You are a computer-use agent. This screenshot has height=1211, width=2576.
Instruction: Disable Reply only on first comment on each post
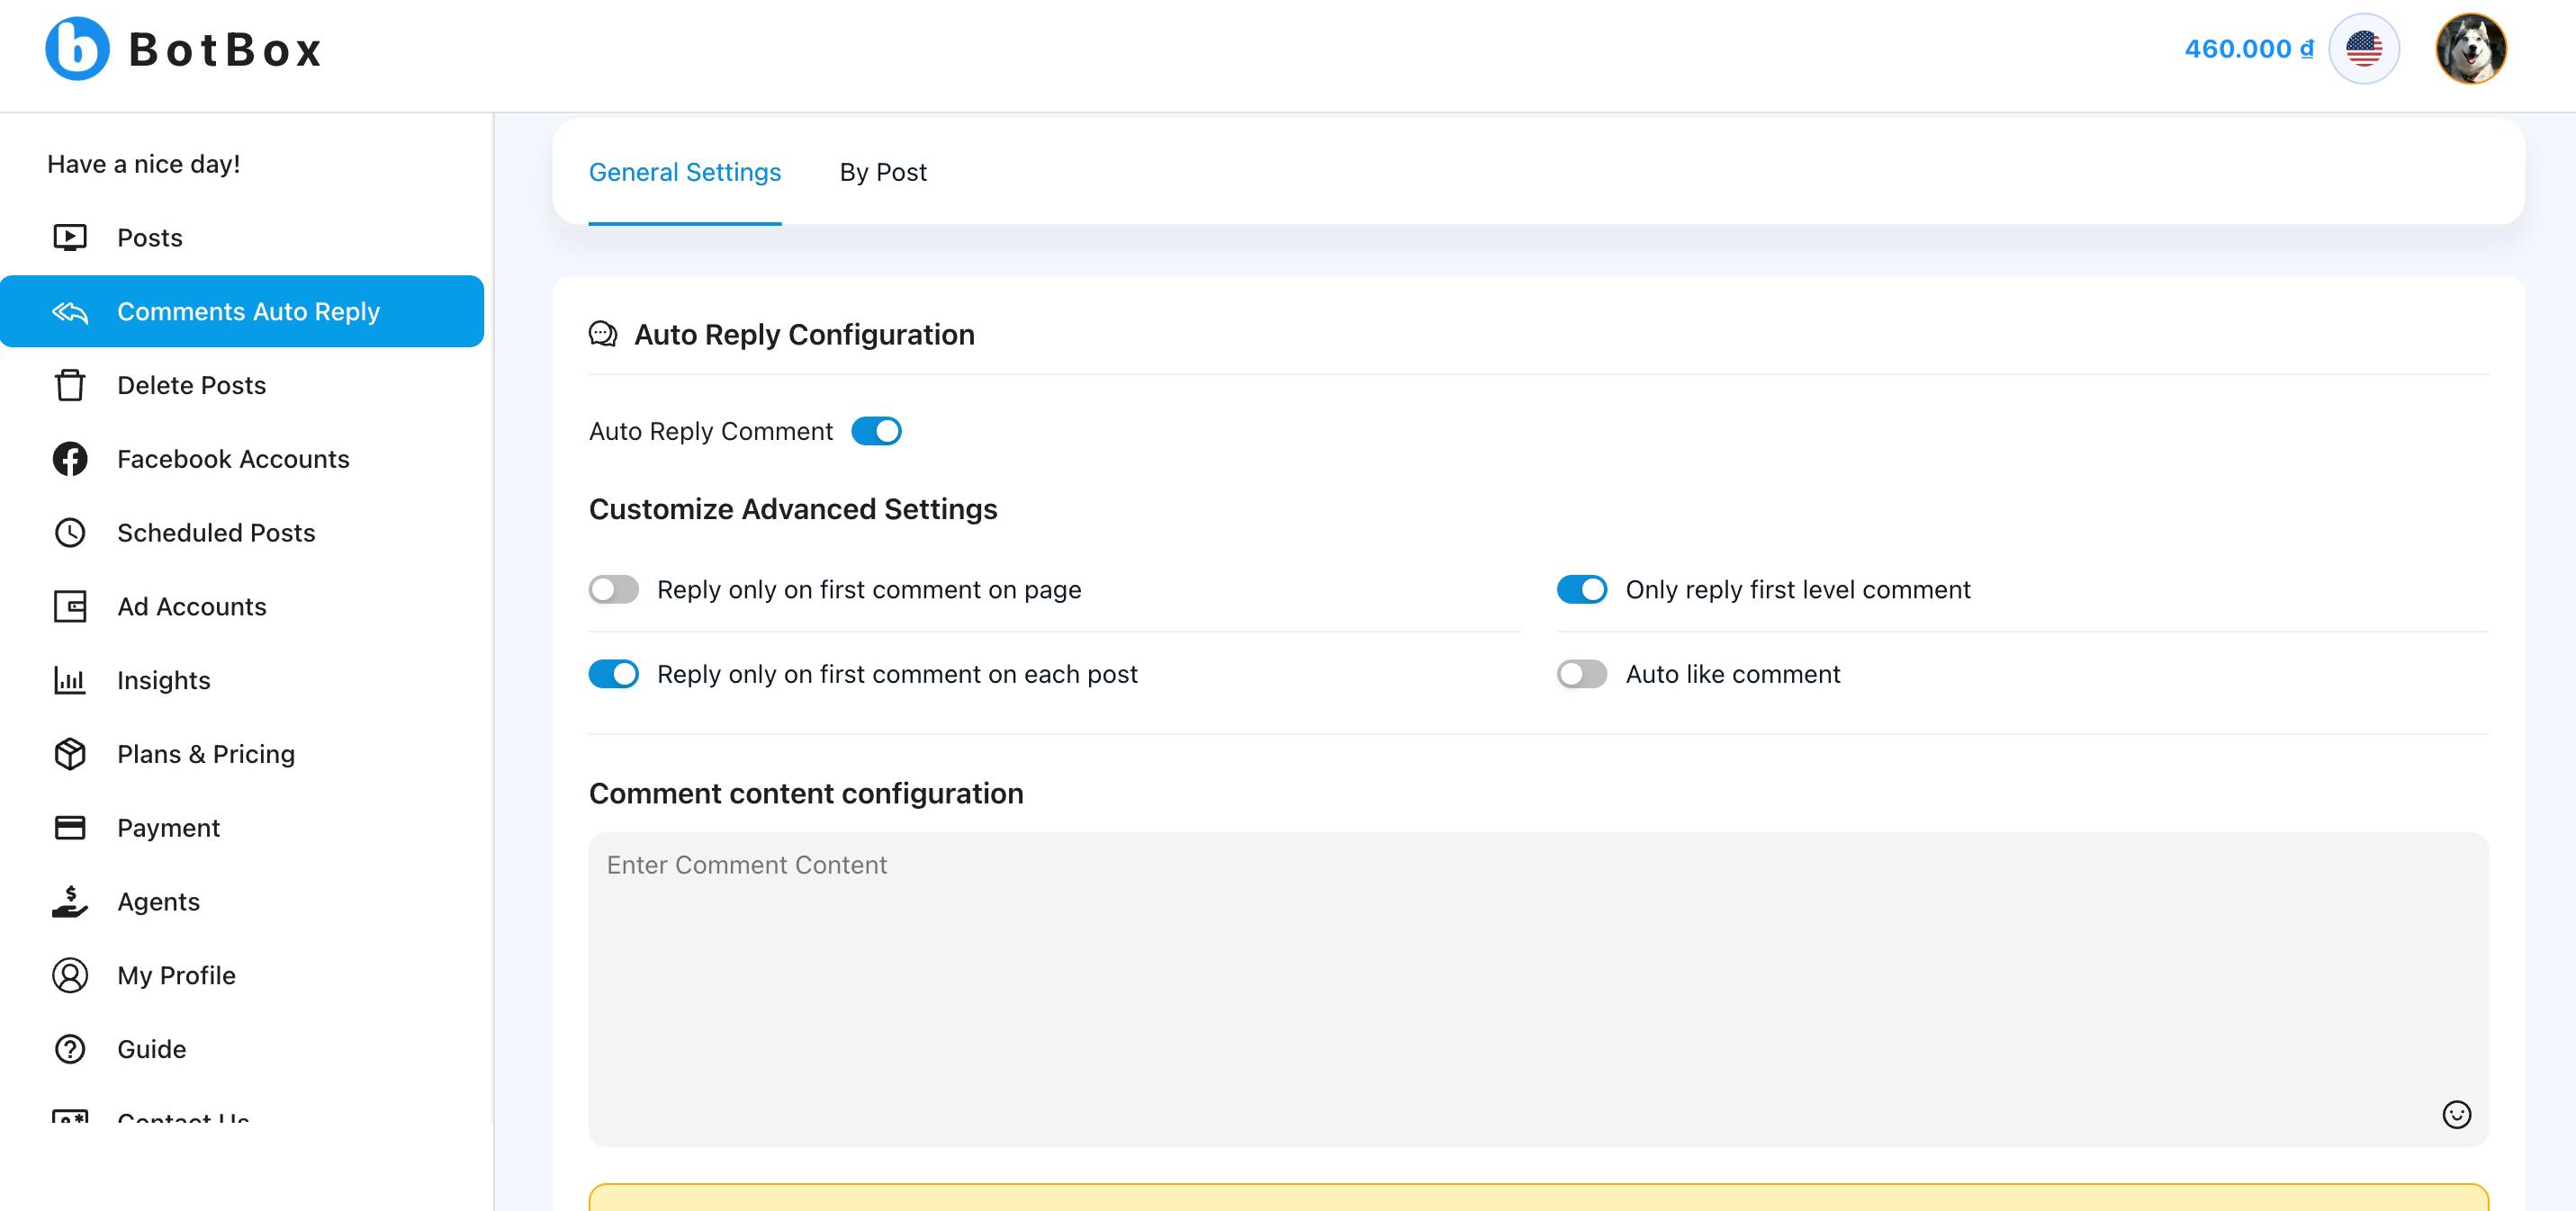[x=613, y=674]
